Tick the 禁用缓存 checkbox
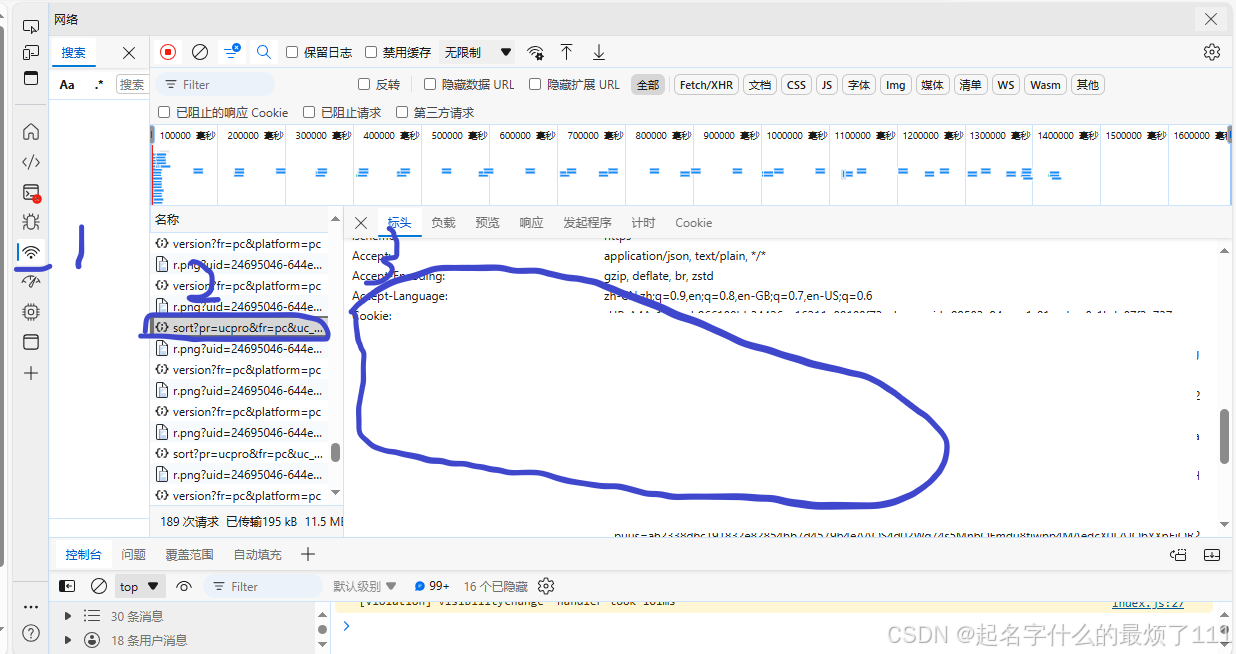1236x654 pixels. pyautogui.click(x=371, y=52)
